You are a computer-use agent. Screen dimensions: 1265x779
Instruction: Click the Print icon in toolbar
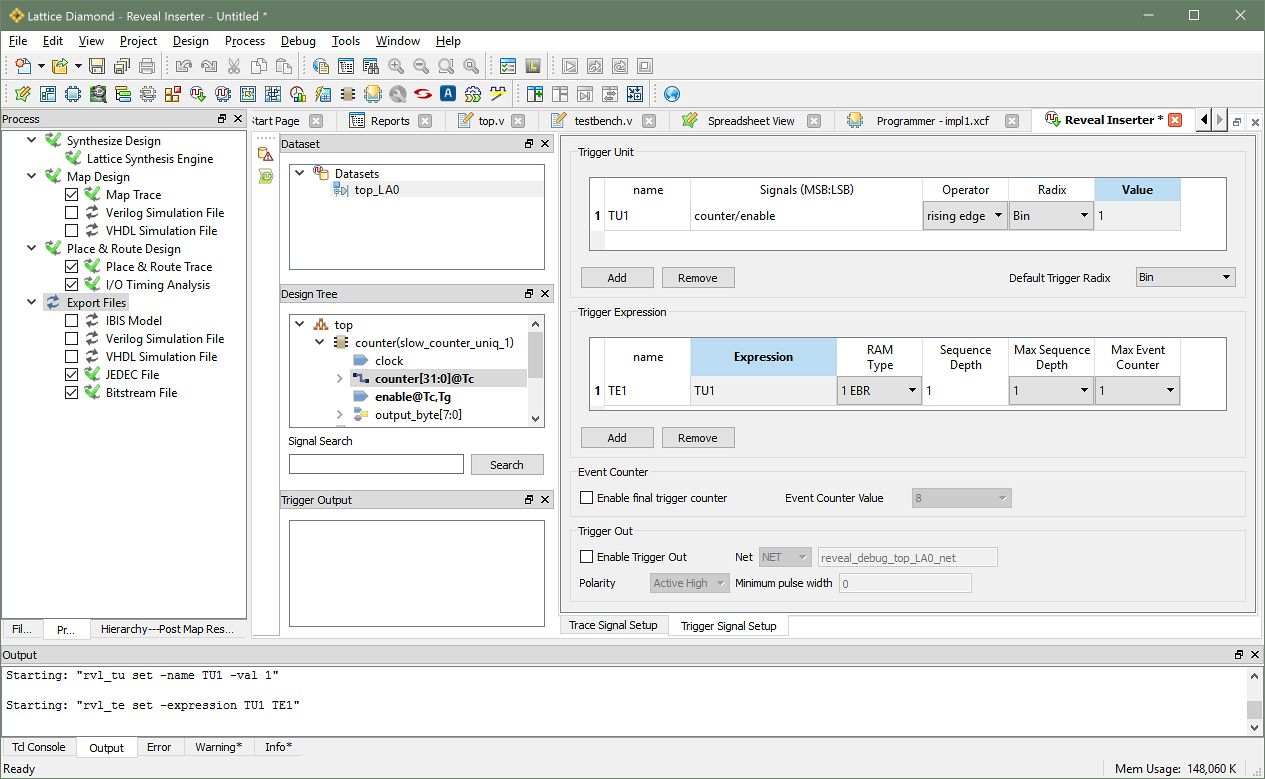pyautogui.click(x=147, y=66)
